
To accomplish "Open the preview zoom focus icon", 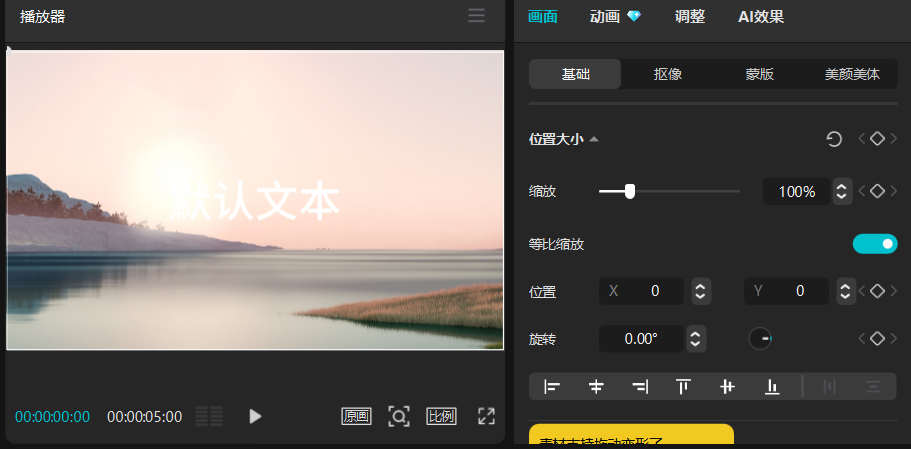I will (x=399, y=416).
